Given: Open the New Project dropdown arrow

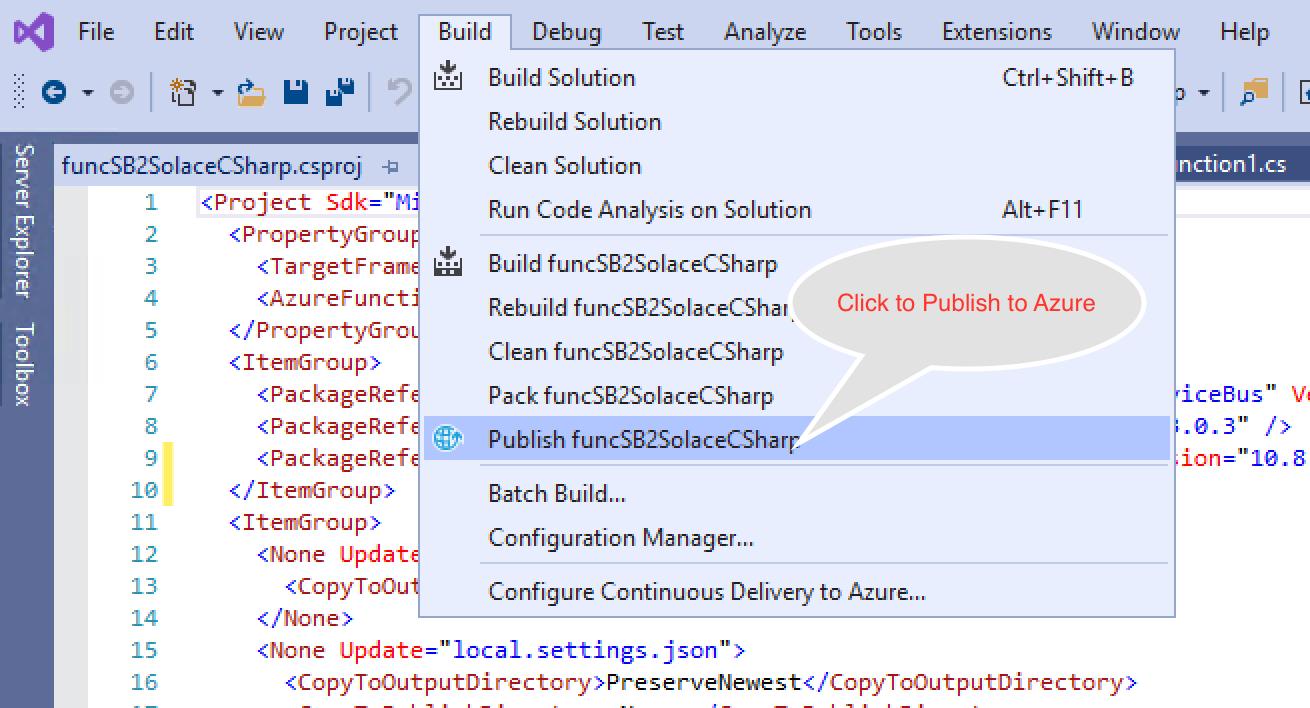Looking at the screenshot, I should [217, 93].
